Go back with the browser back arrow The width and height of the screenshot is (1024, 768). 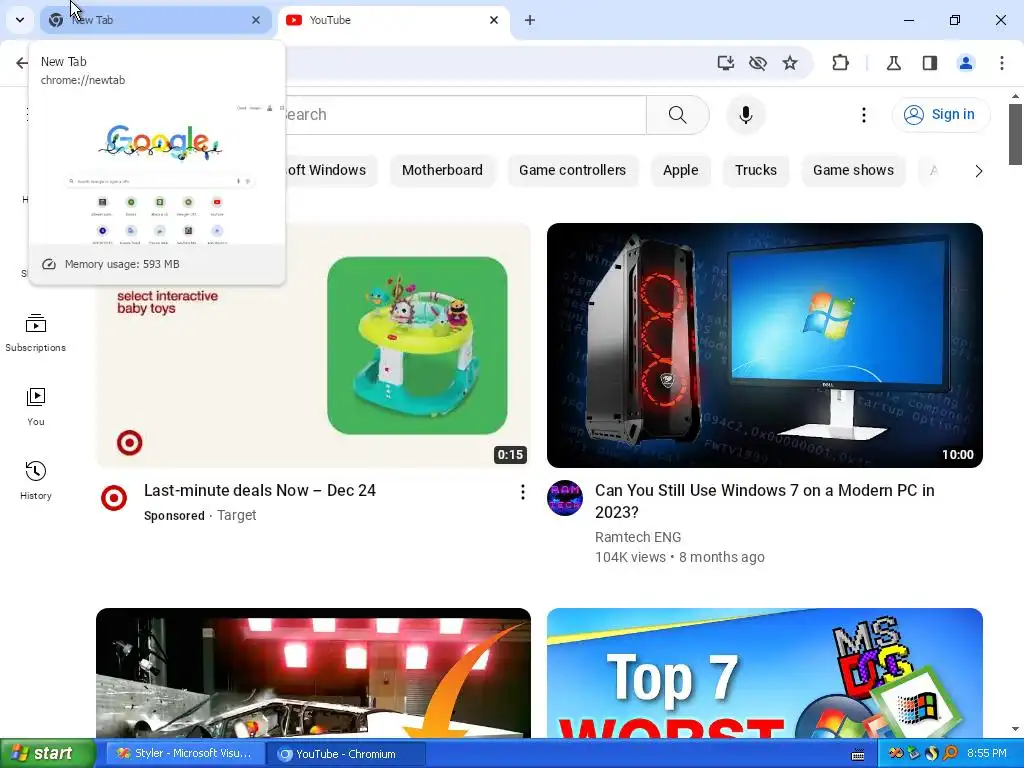[x=22, y=63]
